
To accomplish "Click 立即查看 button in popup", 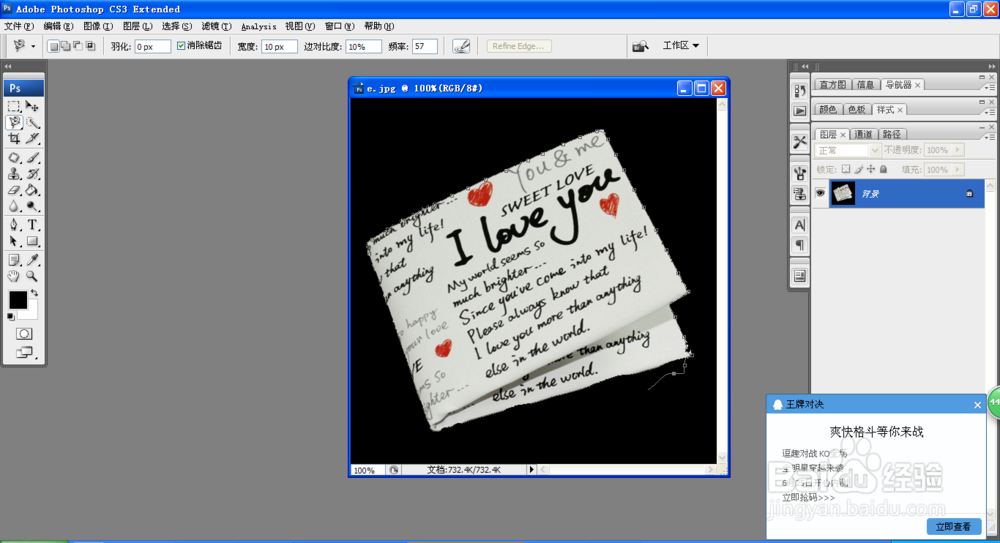I will [953, 526].
